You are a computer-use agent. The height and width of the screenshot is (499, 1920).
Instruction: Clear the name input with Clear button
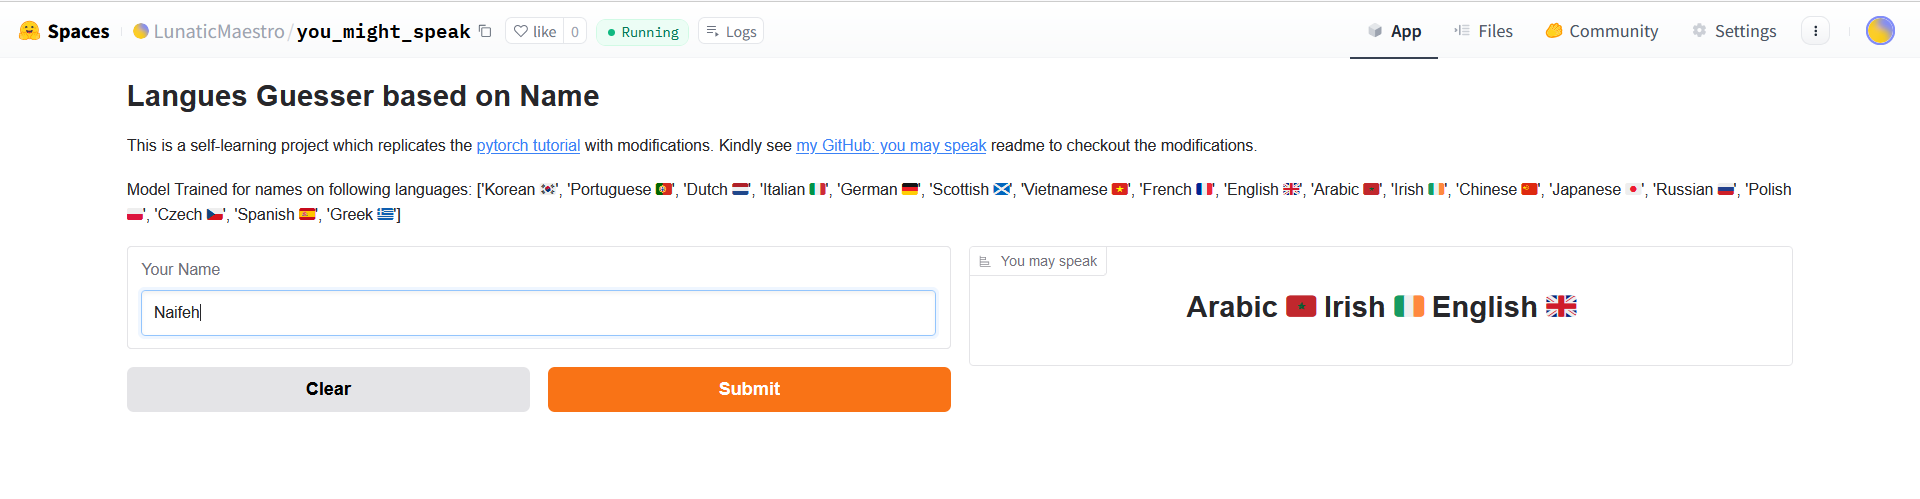tap(328, 389)
